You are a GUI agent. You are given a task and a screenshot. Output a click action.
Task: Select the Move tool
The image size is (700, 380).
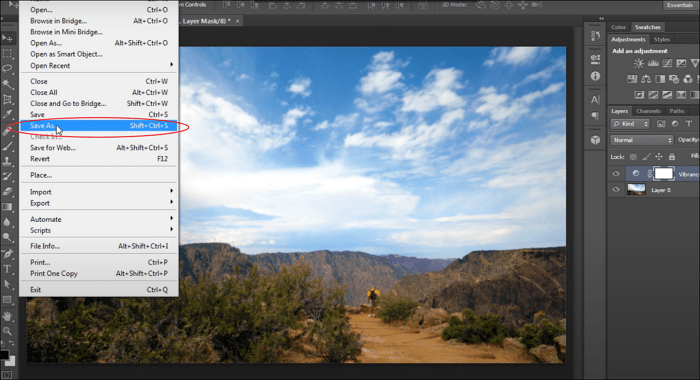pos(7,38)
